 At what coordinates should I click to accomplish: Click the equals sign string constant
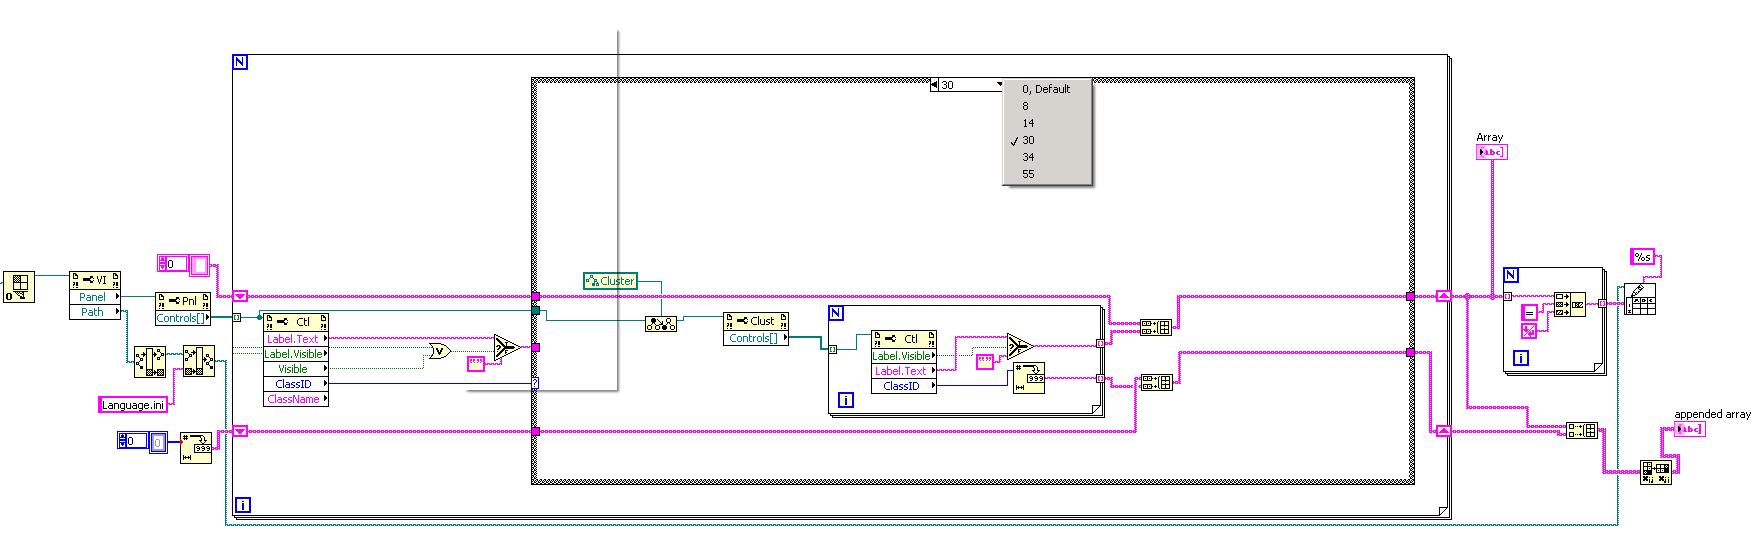click(1529, 312)
